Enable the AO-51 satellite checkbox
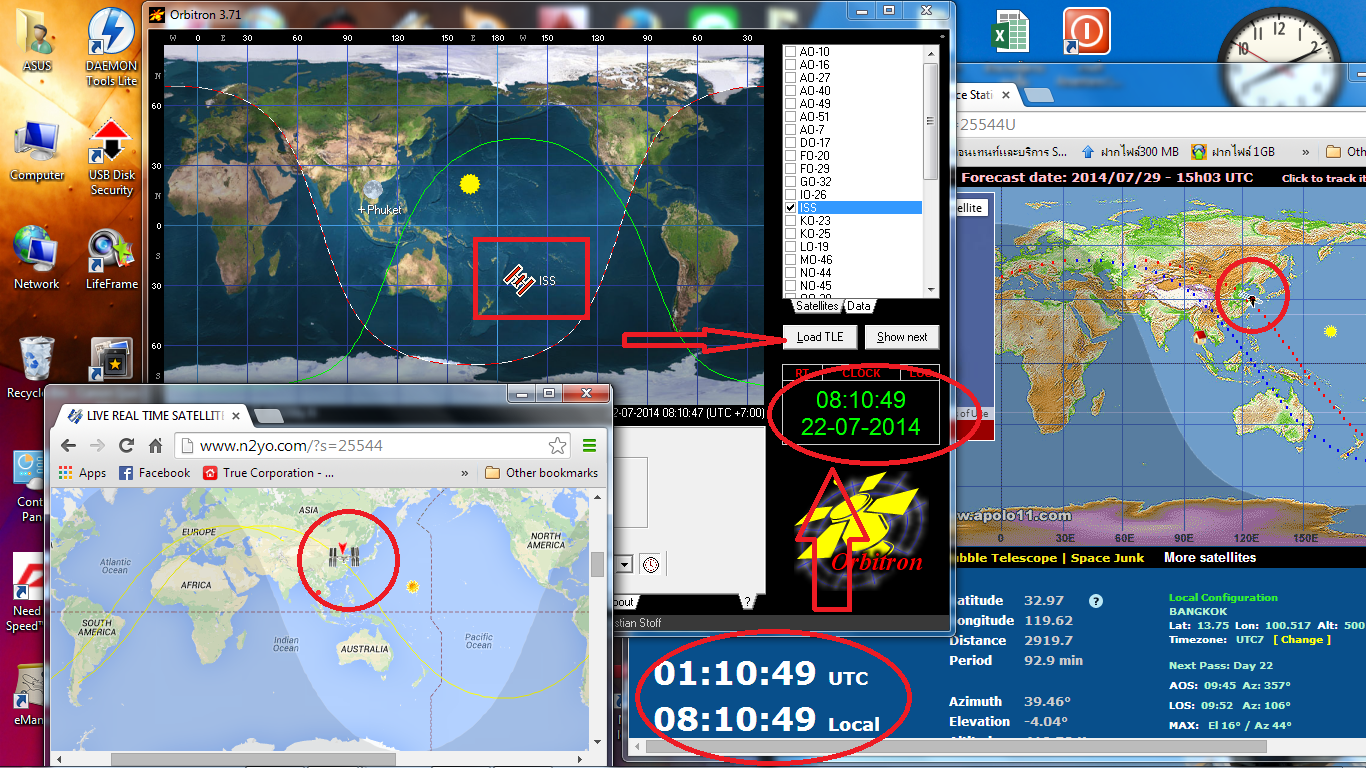 [791, 117]
